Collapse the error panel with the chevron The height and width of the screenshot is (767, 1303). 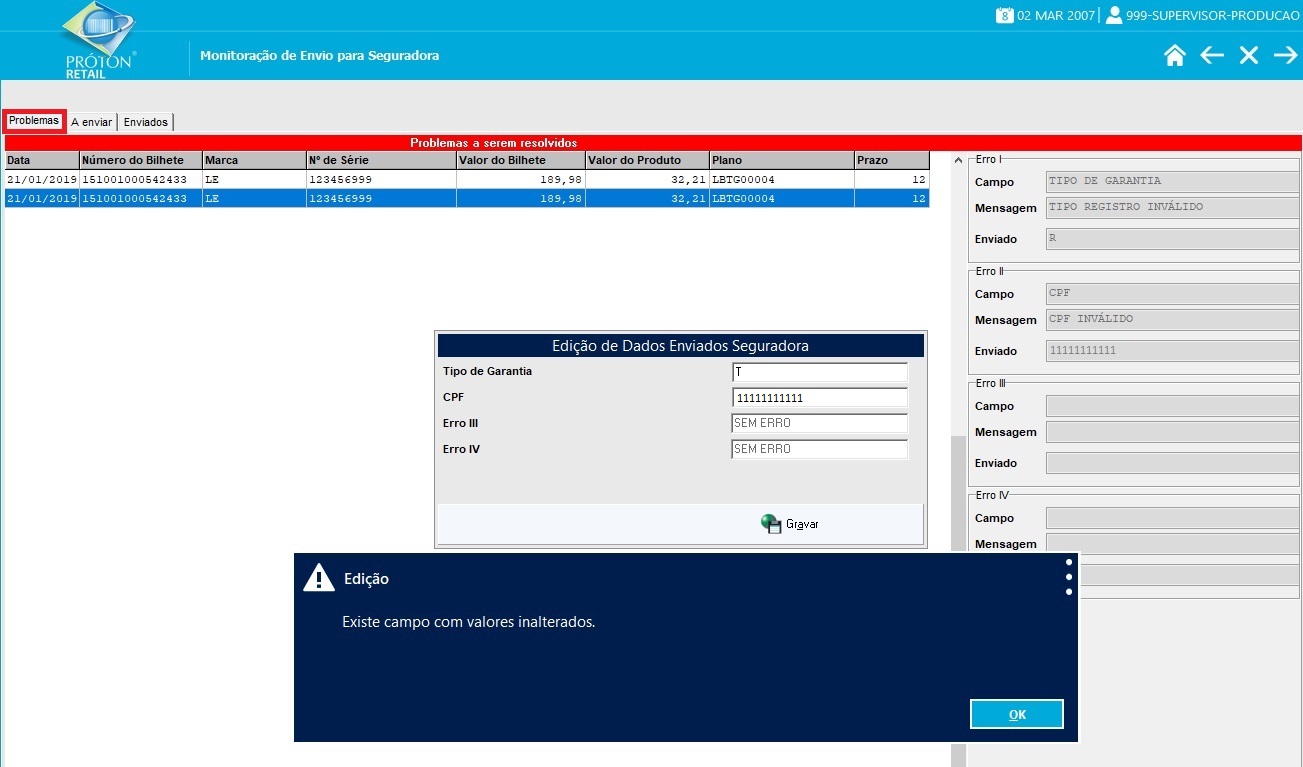pyautogui.click(x=958, y=160)
